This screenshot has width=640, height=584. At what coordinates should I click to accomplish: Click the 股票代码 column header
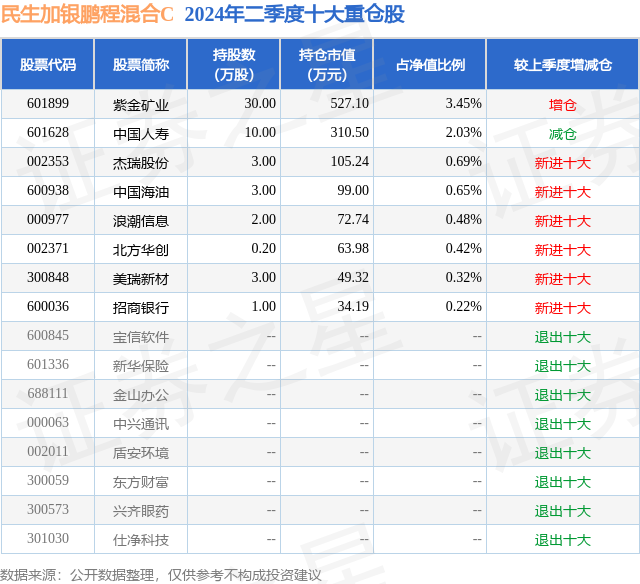coord(48,64)
